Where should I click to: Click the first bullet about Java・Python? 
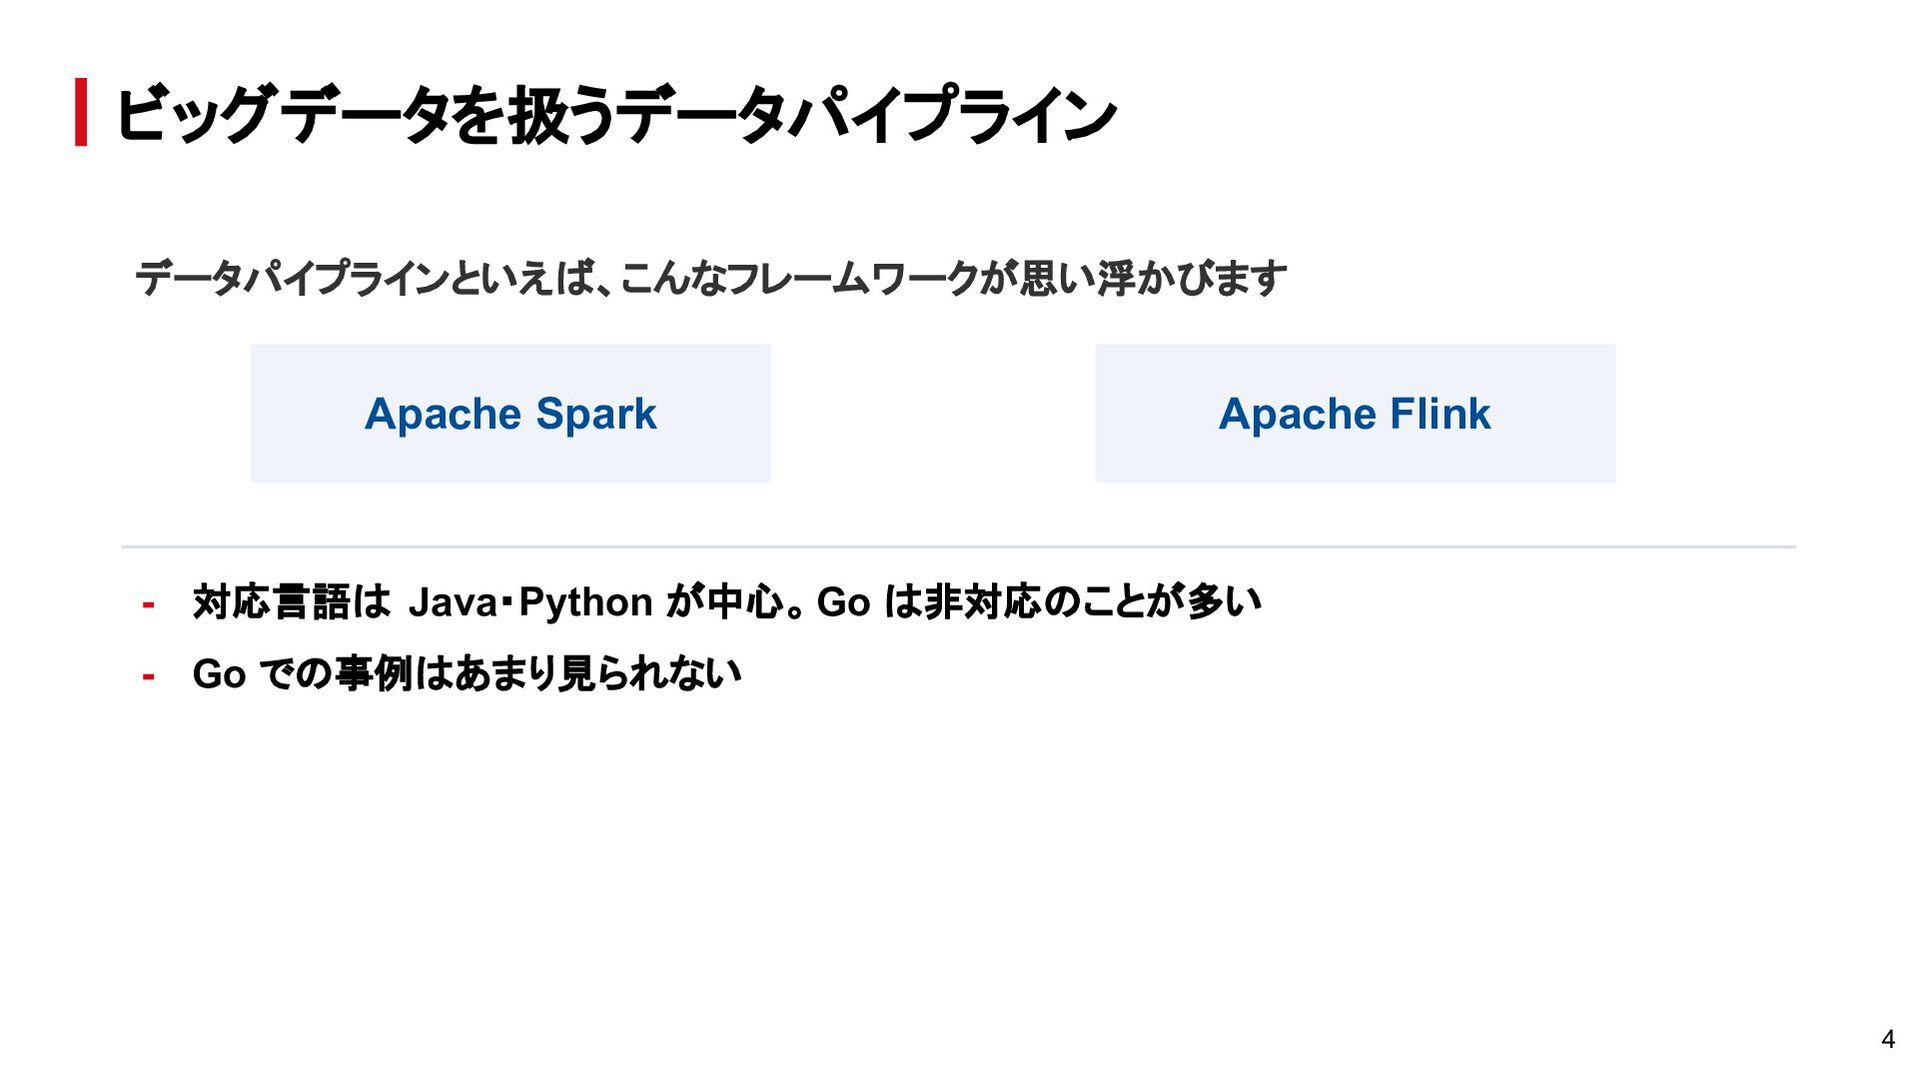point(727,602)
